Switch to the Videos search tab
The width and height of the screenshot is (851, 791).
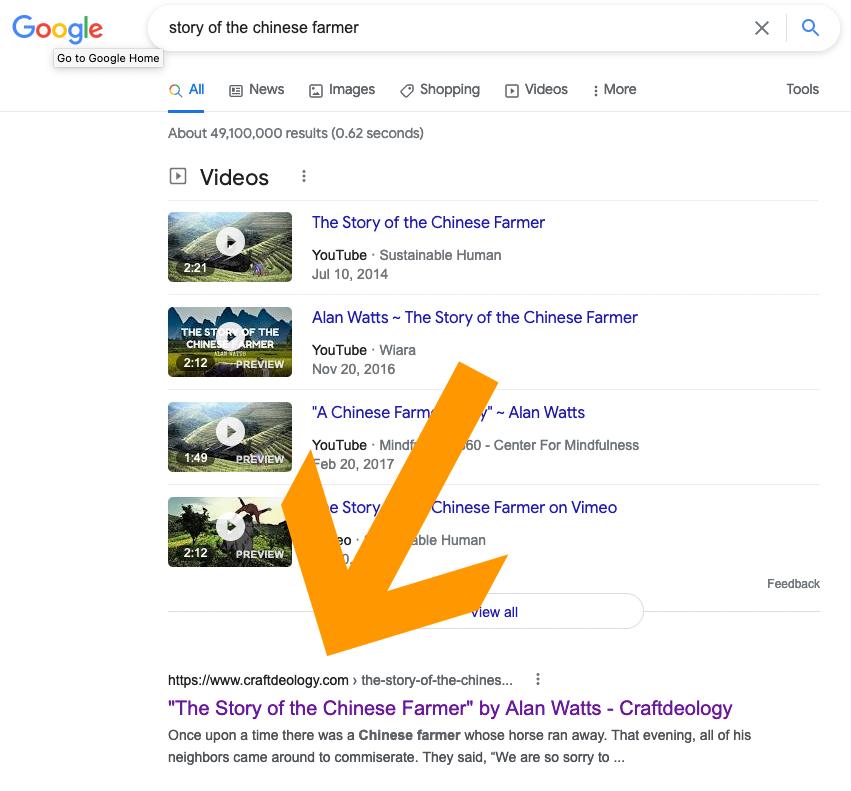pyautogui.click(x=536, y=89)
